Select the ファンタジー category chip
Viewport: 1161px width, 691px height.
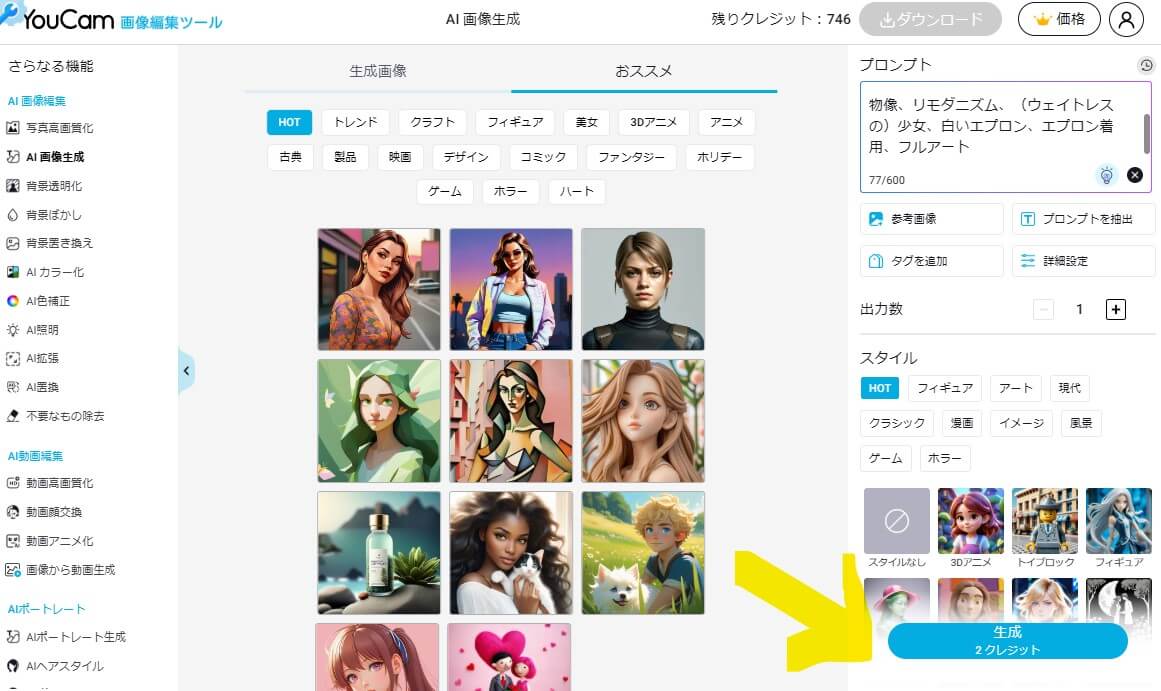[x=632, y=157]
